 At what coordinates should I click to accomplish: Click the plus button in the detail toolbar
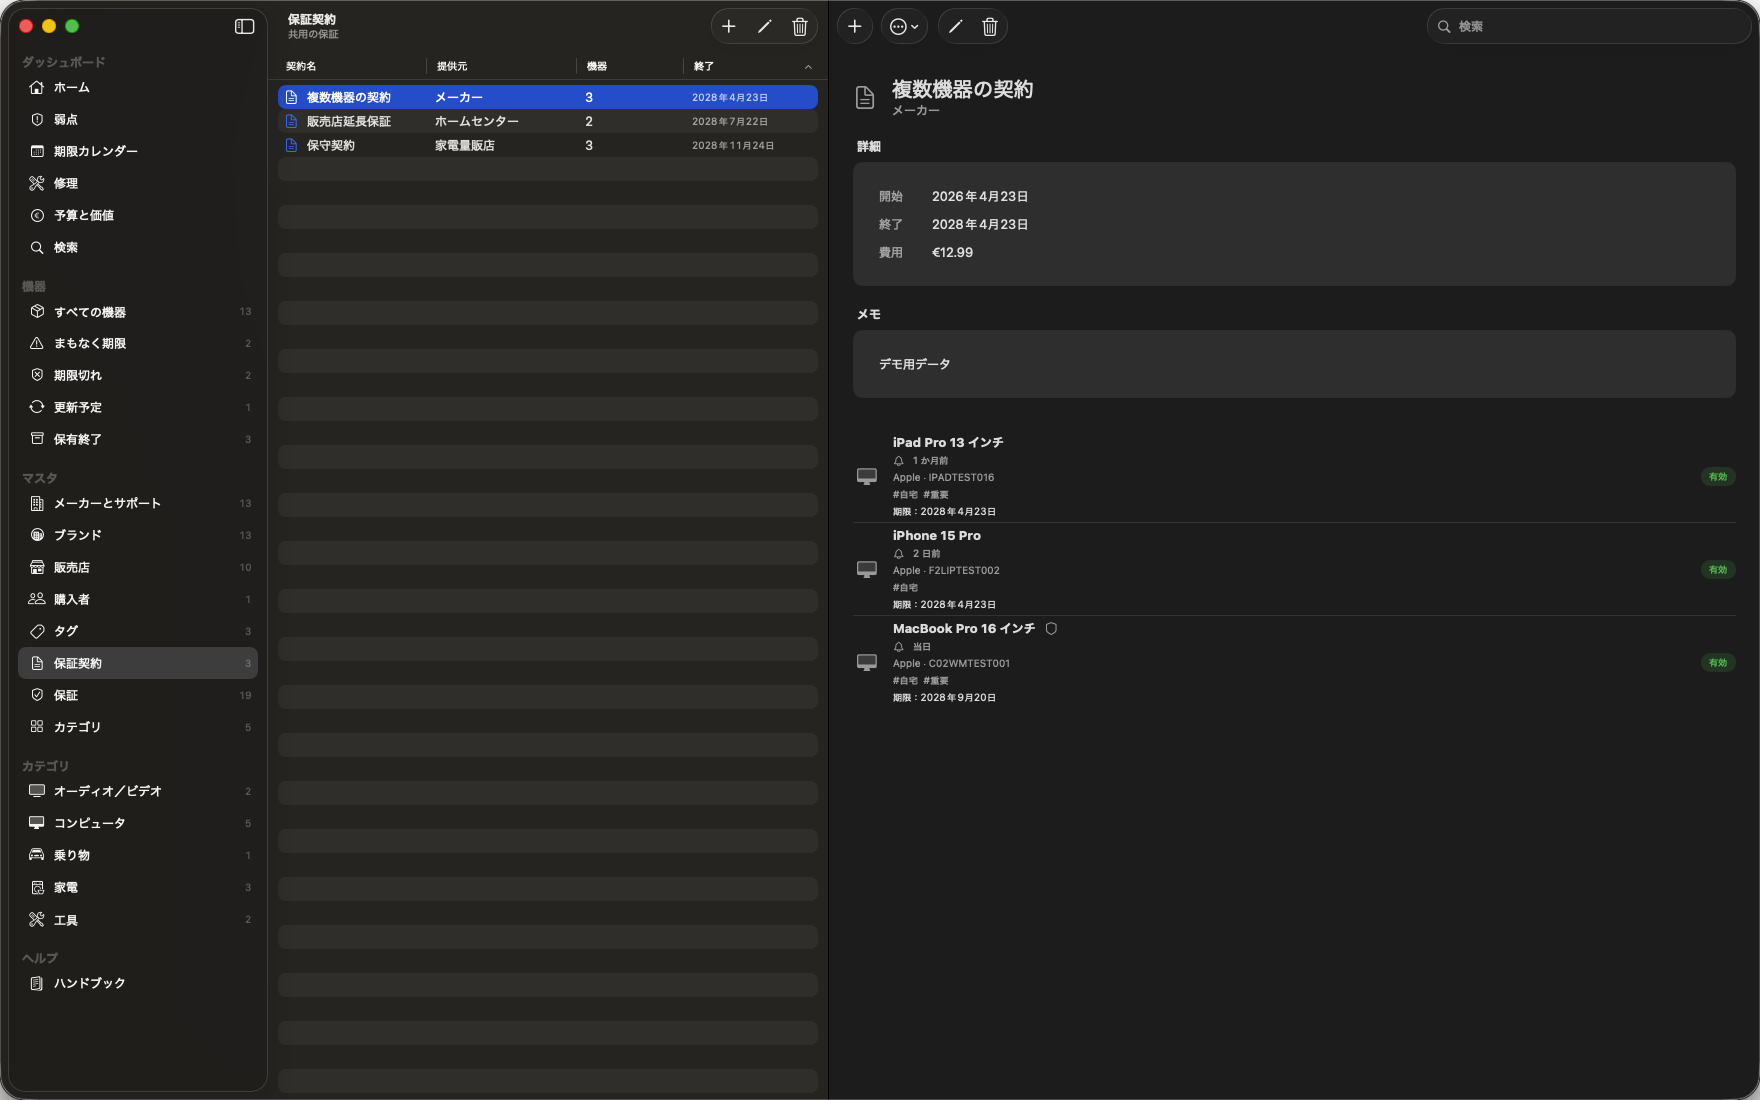coord(854,27)
